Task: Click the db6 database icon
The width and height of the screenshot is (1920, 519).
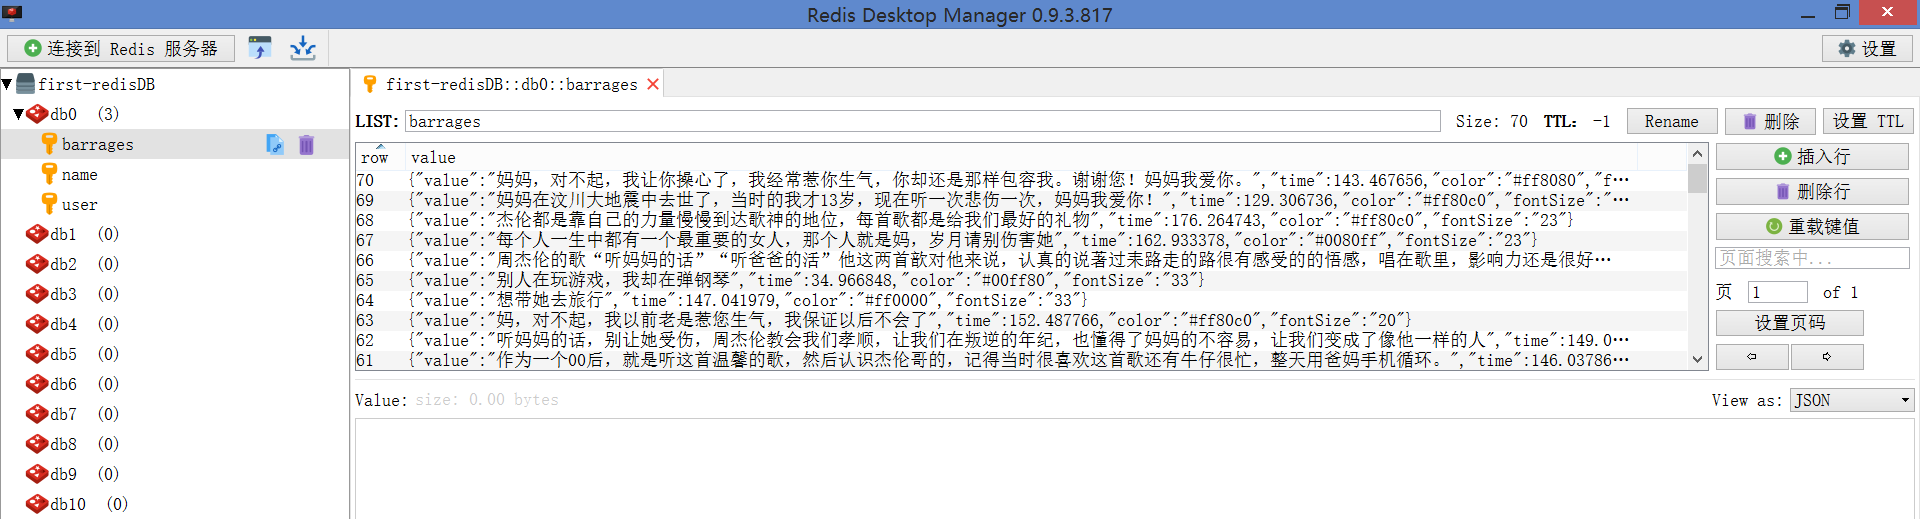Action: coord(37,384)
